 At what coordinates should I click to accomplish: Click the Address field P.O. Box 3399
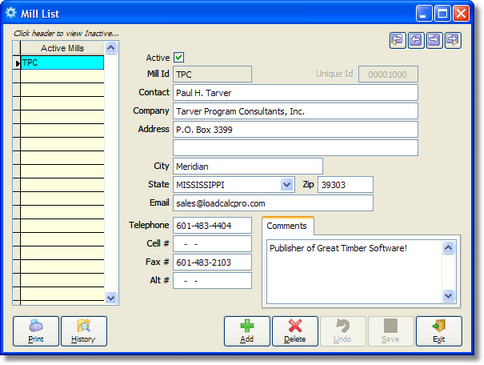295,129
